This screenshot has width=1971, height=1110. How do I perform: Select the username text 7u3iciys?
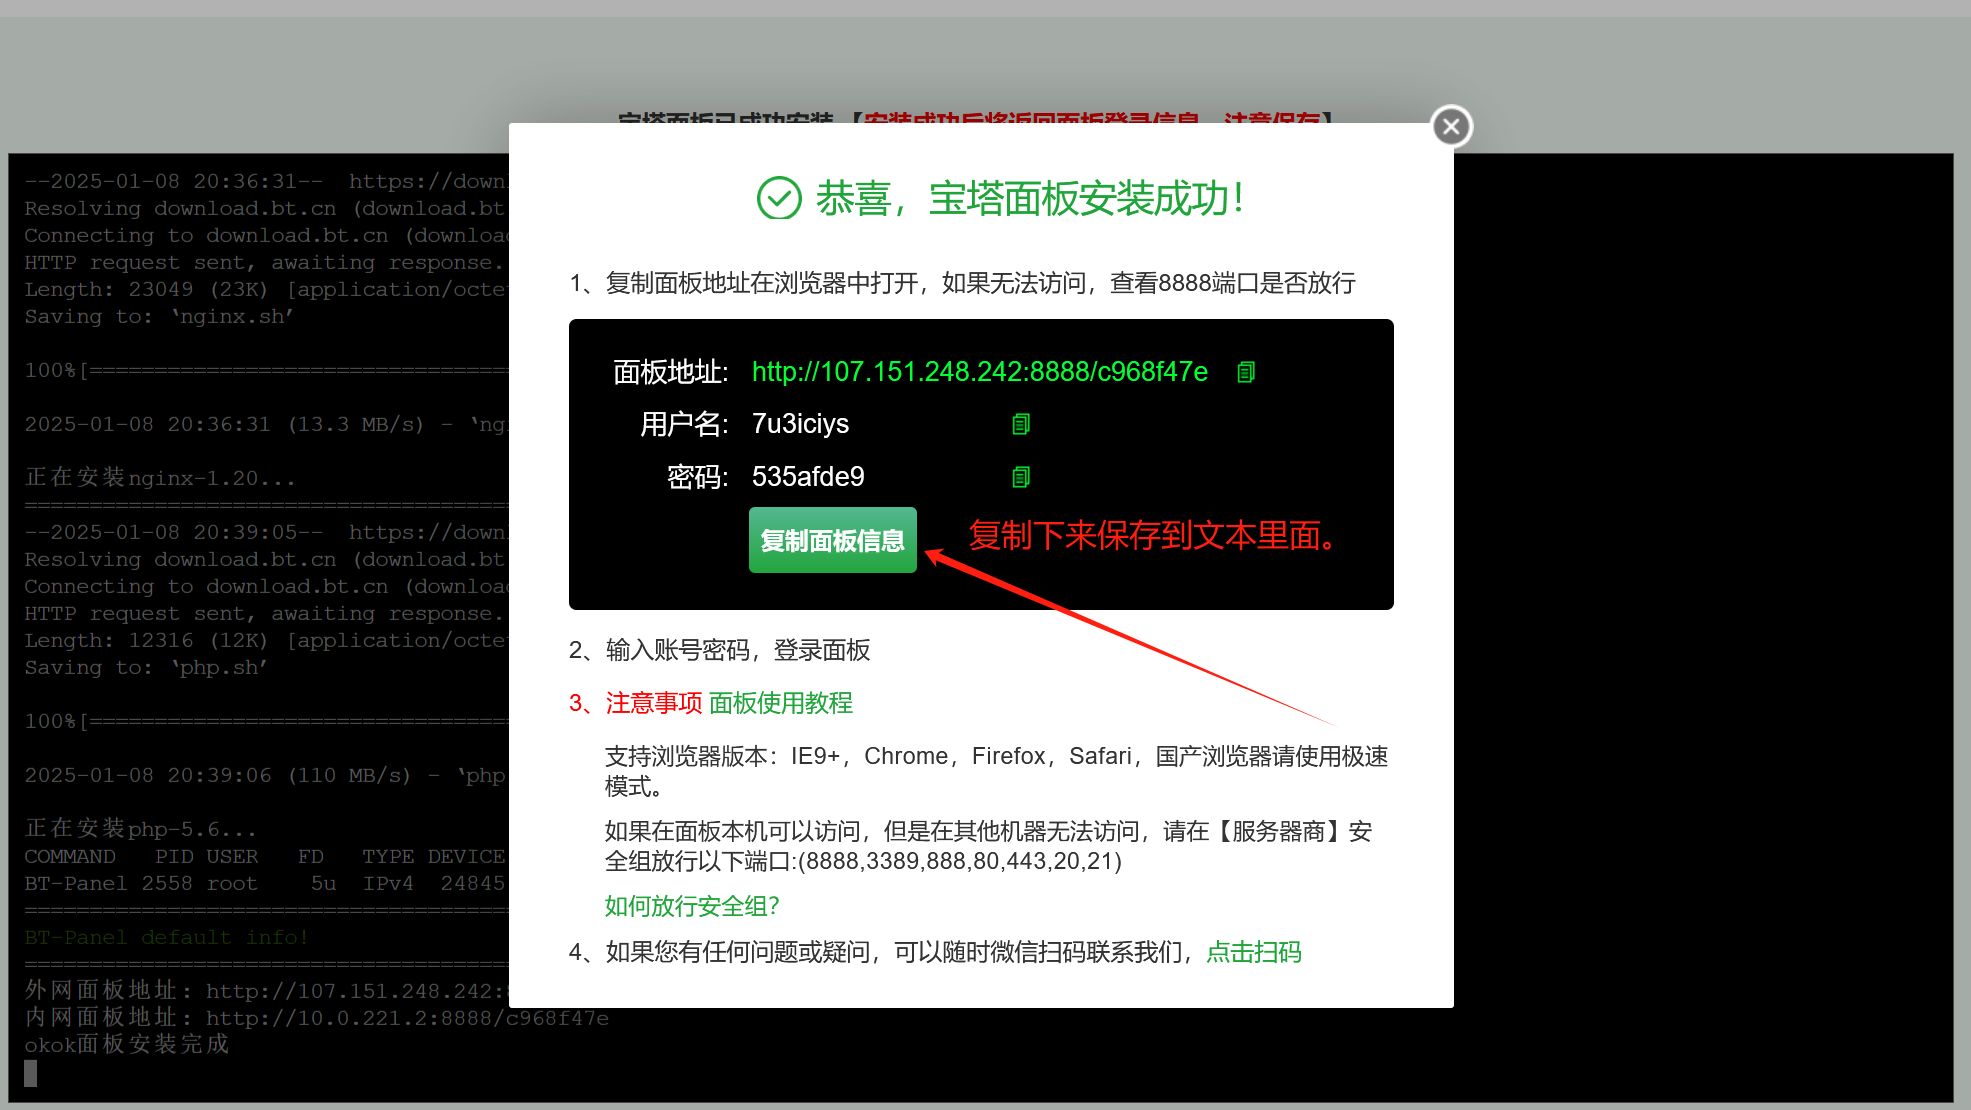(x=800, y=424)
